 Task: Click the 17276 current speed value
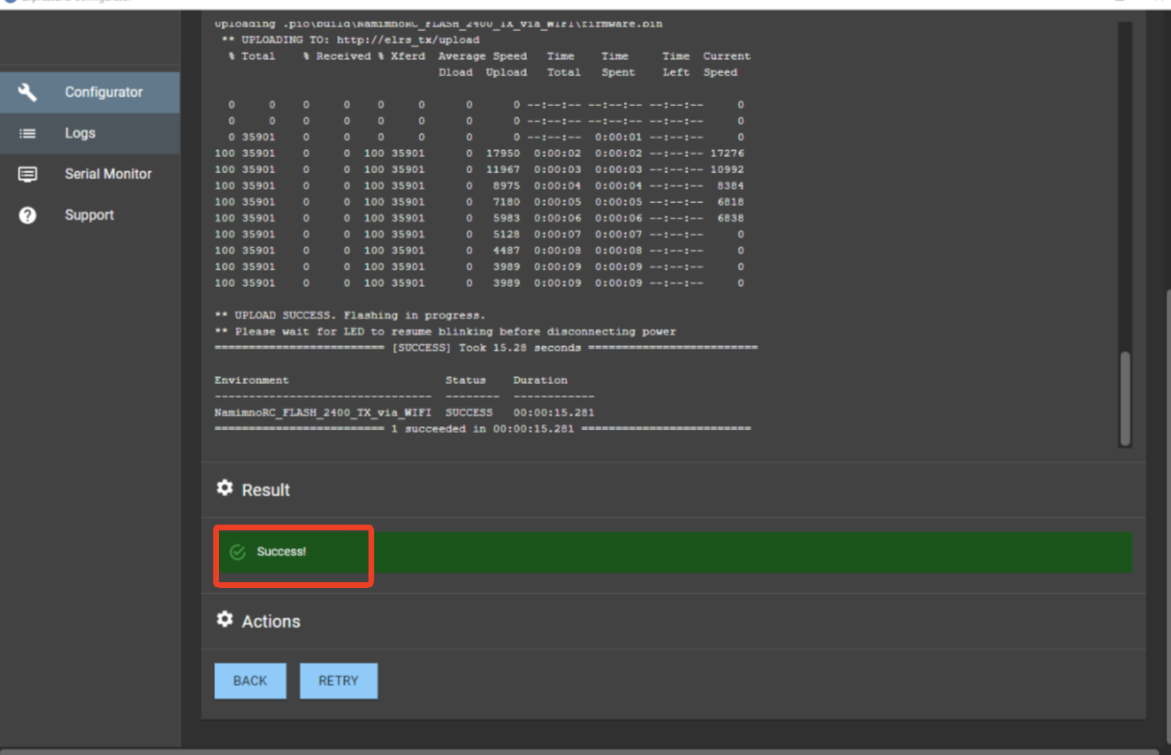point(727,153)
